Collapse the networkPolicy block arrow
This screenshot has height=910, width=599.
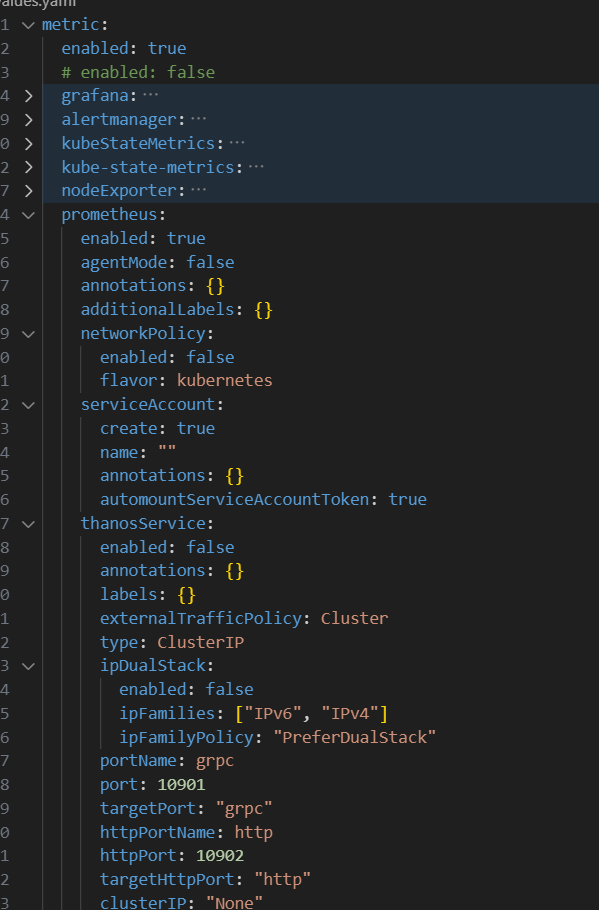[28, 334]
